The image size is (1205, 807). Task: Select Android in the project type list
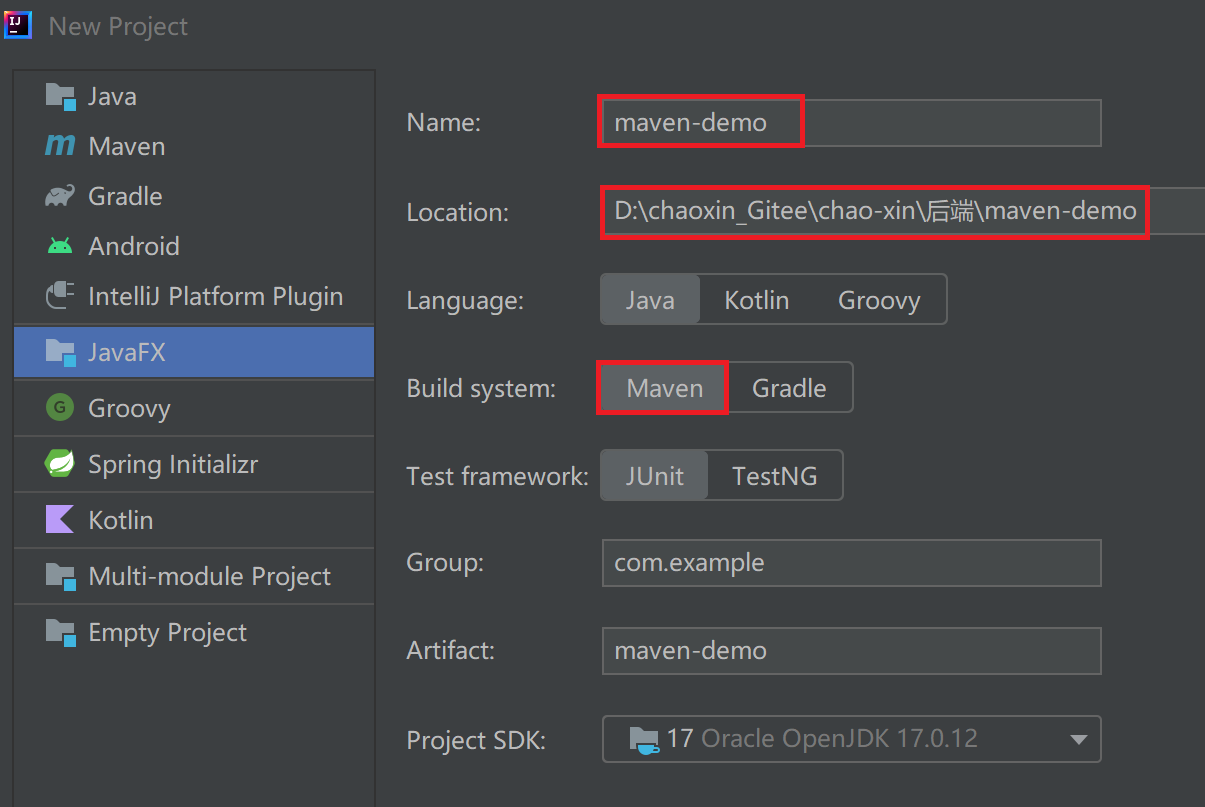tap(194, 246)
